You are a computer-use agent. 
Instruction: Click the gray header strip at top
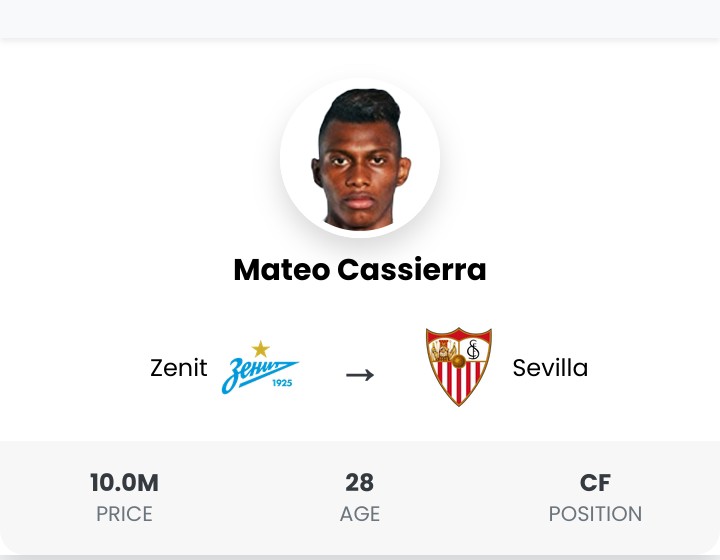pyautogui.click(x=360, y=19)
